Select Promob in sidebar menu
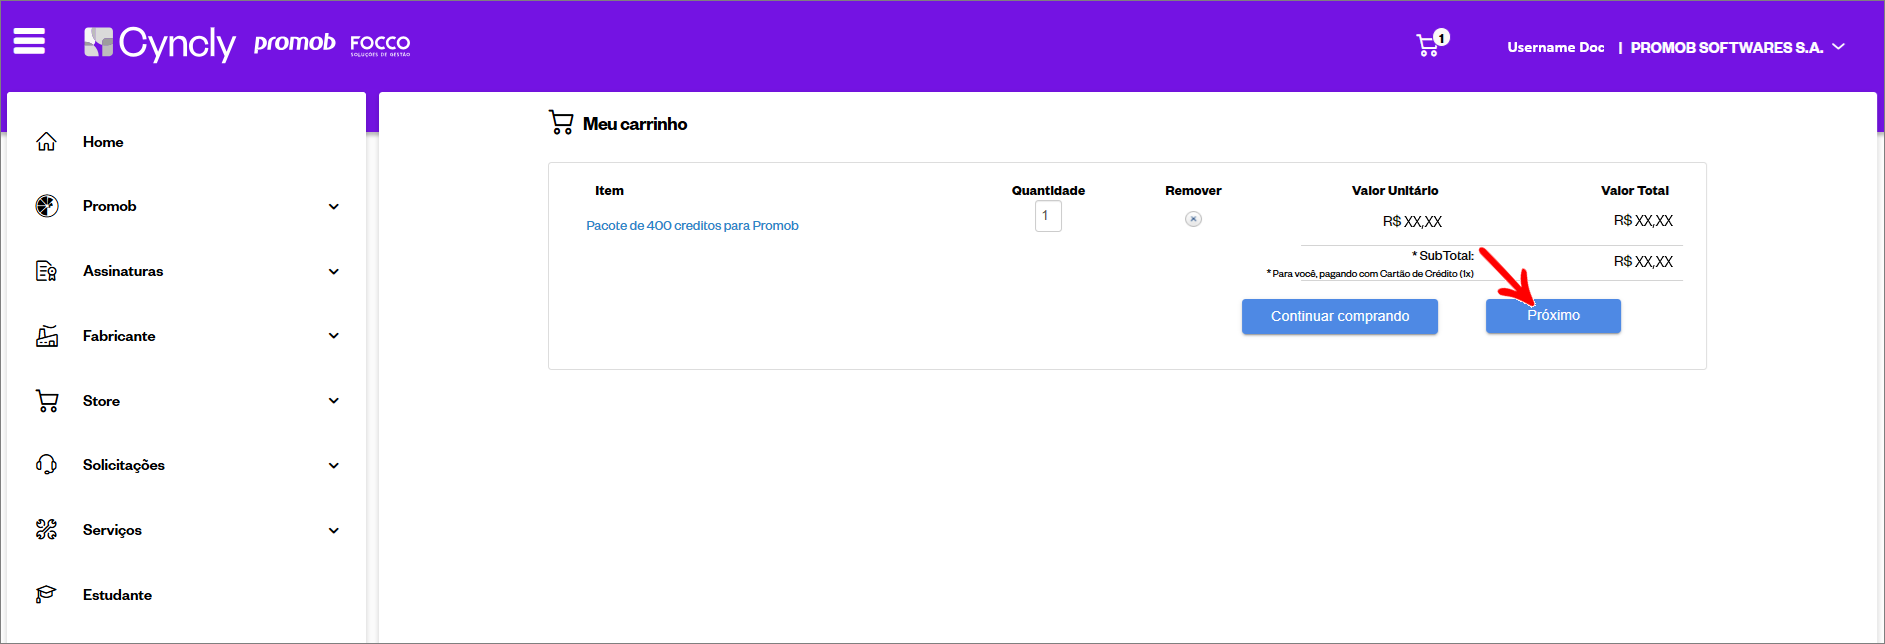 [109, 206]
